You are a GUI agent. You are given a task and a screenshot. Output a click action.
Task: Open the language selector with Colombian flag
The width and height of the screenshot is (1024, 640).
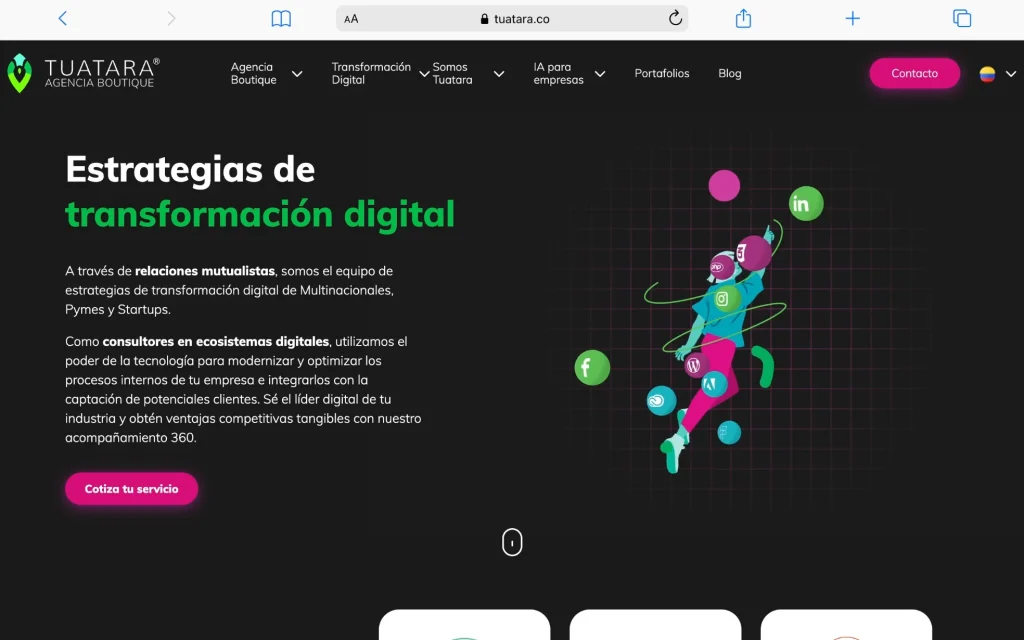(x=990, y=73)
